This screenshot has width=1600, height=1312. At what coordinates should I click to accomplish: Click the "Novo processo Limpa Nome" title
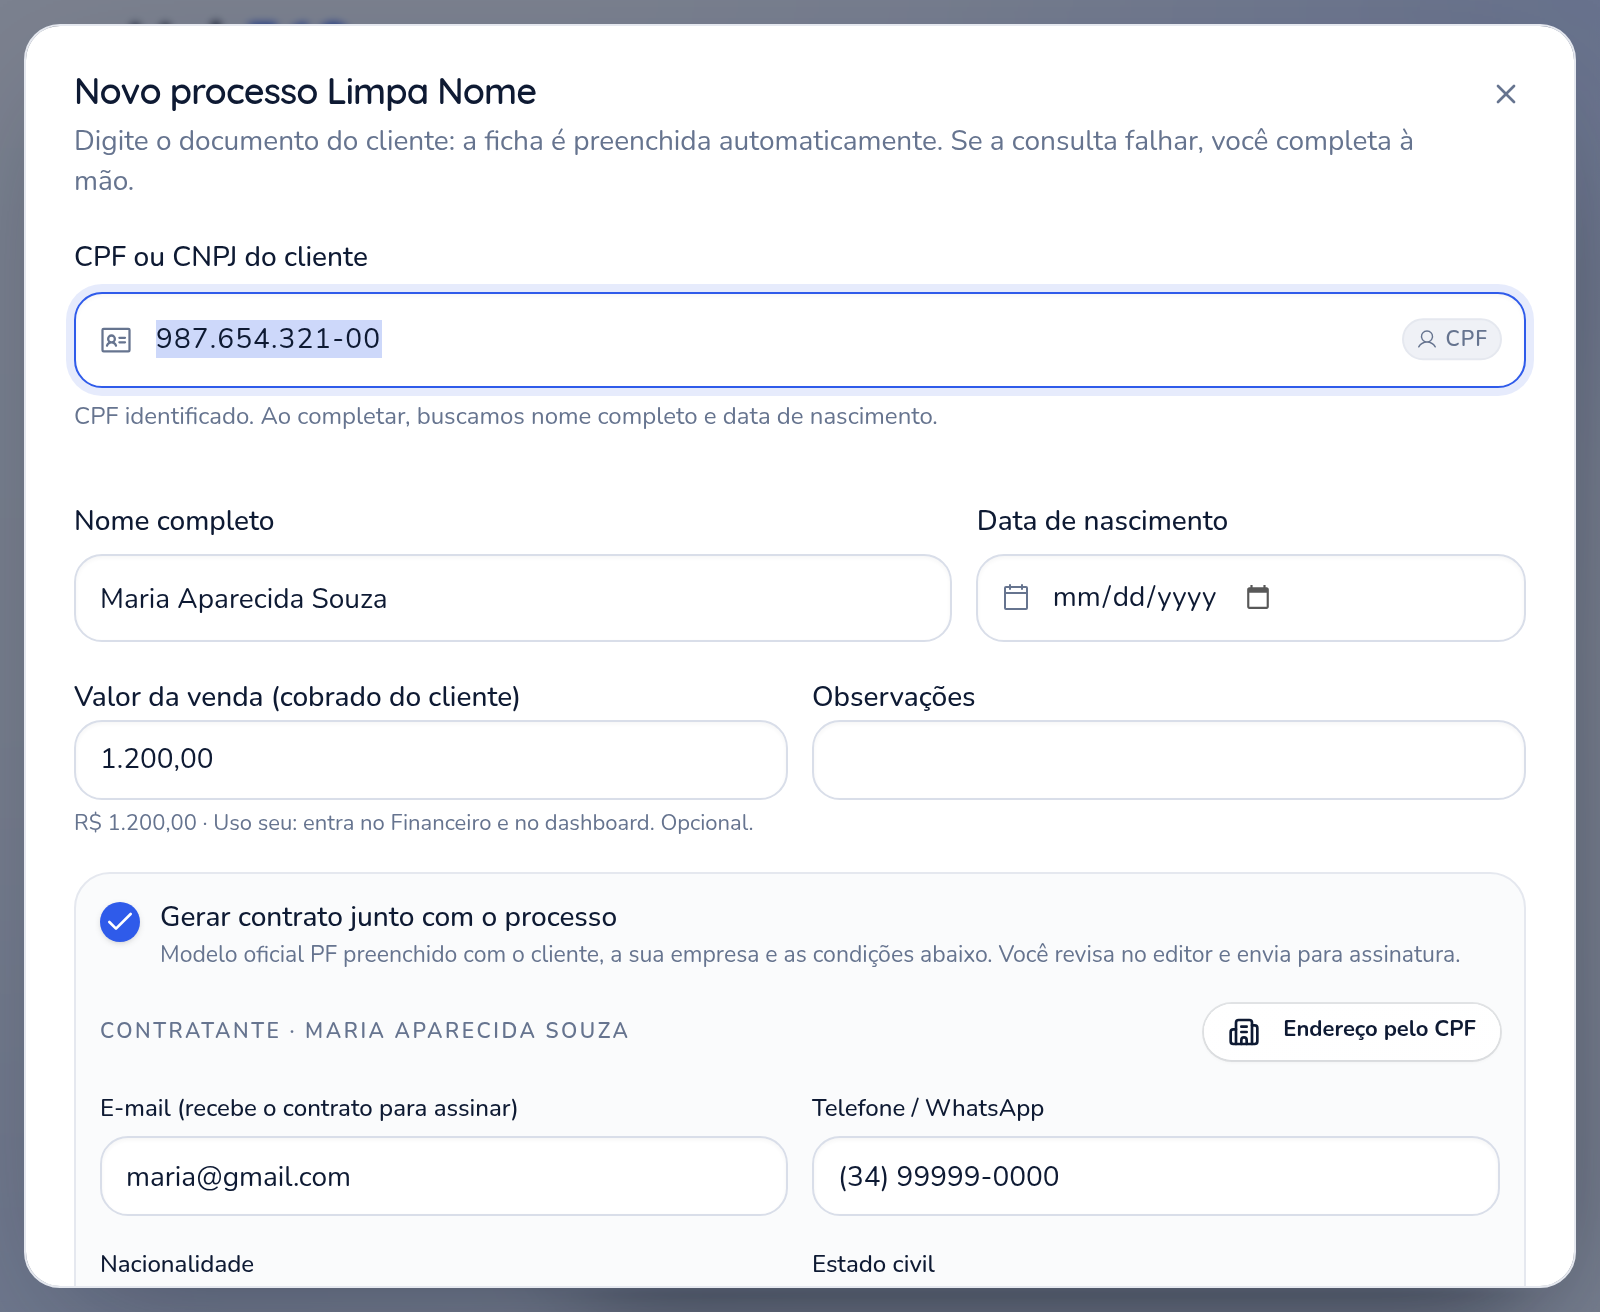tap(305, 92)
